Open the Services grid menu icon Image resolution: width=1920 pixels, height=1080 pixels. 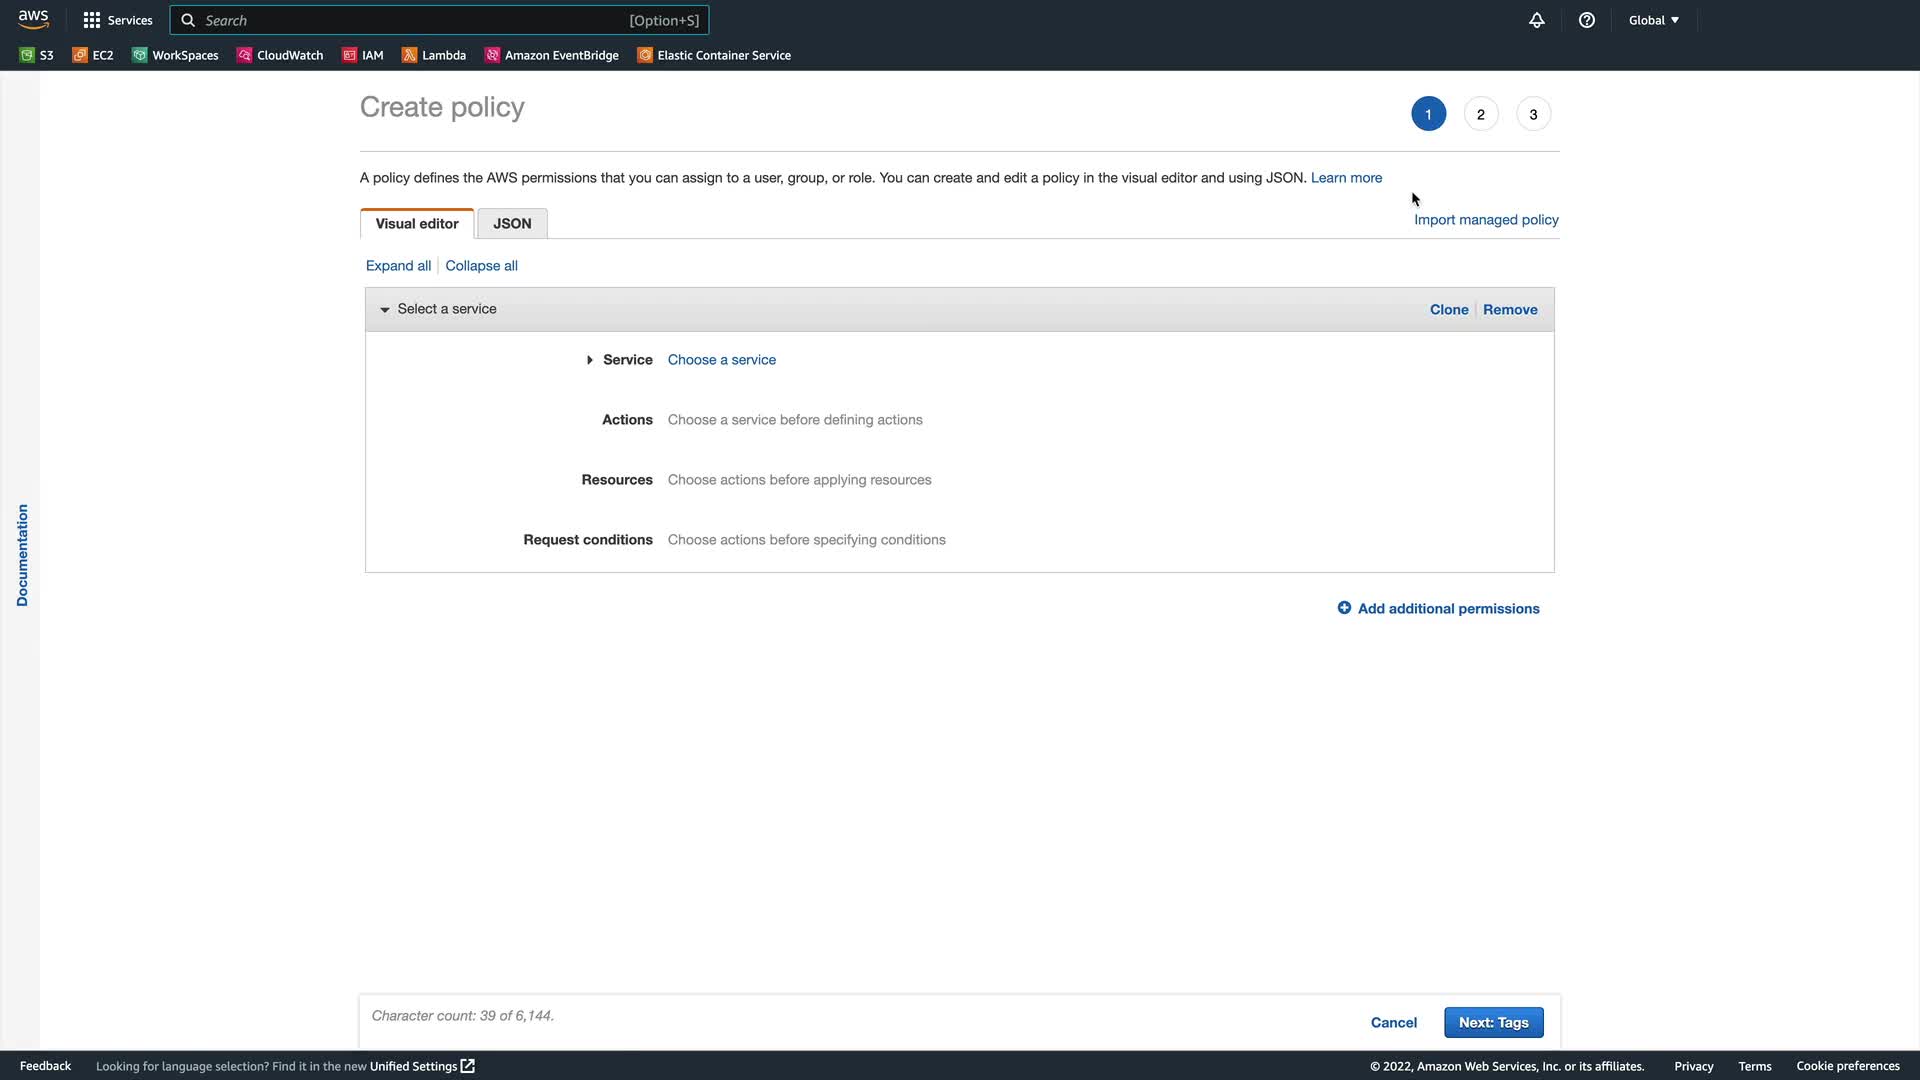pos(92,20)
